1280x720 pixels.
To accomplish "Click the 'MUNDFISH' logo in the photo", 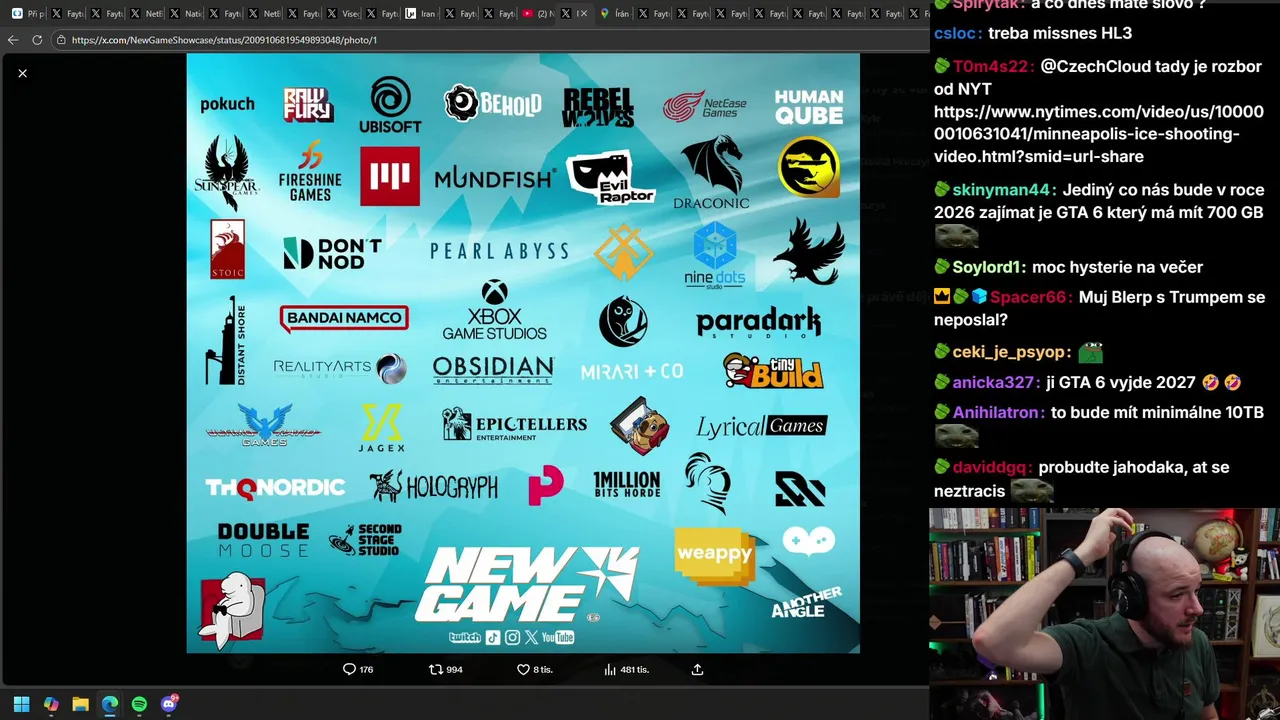I will tap(495, 179).
